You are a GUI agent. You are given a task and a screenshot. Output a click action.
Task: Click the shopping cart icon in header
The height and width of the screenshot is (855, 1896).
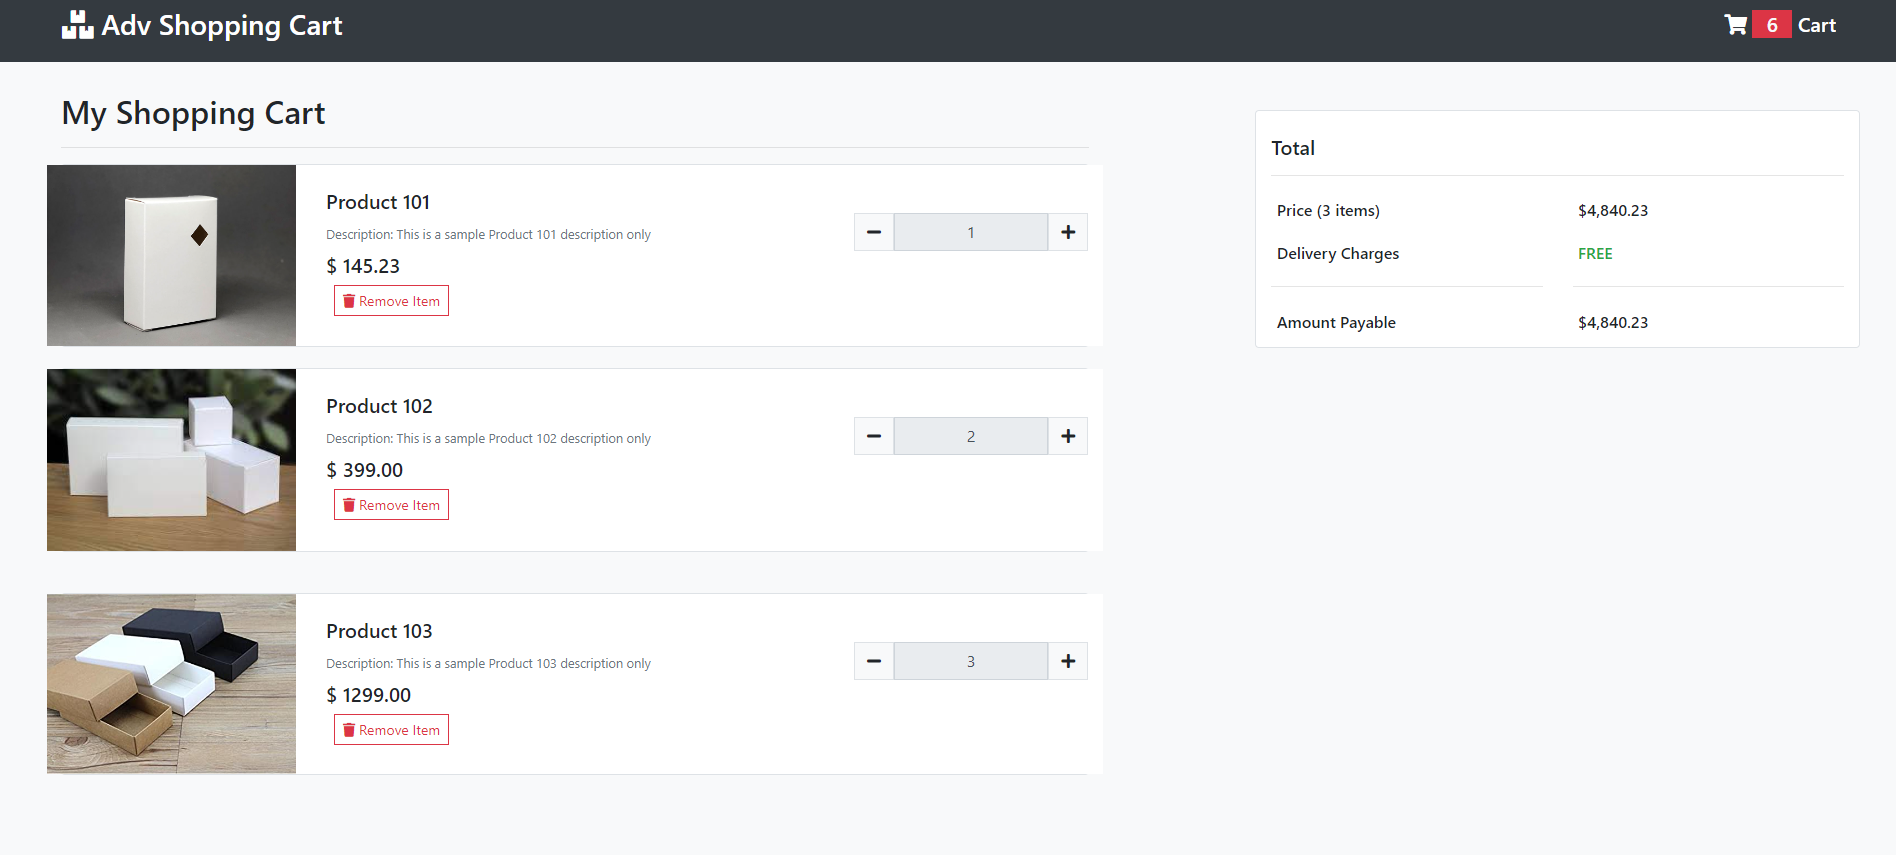click(1736, 25)
